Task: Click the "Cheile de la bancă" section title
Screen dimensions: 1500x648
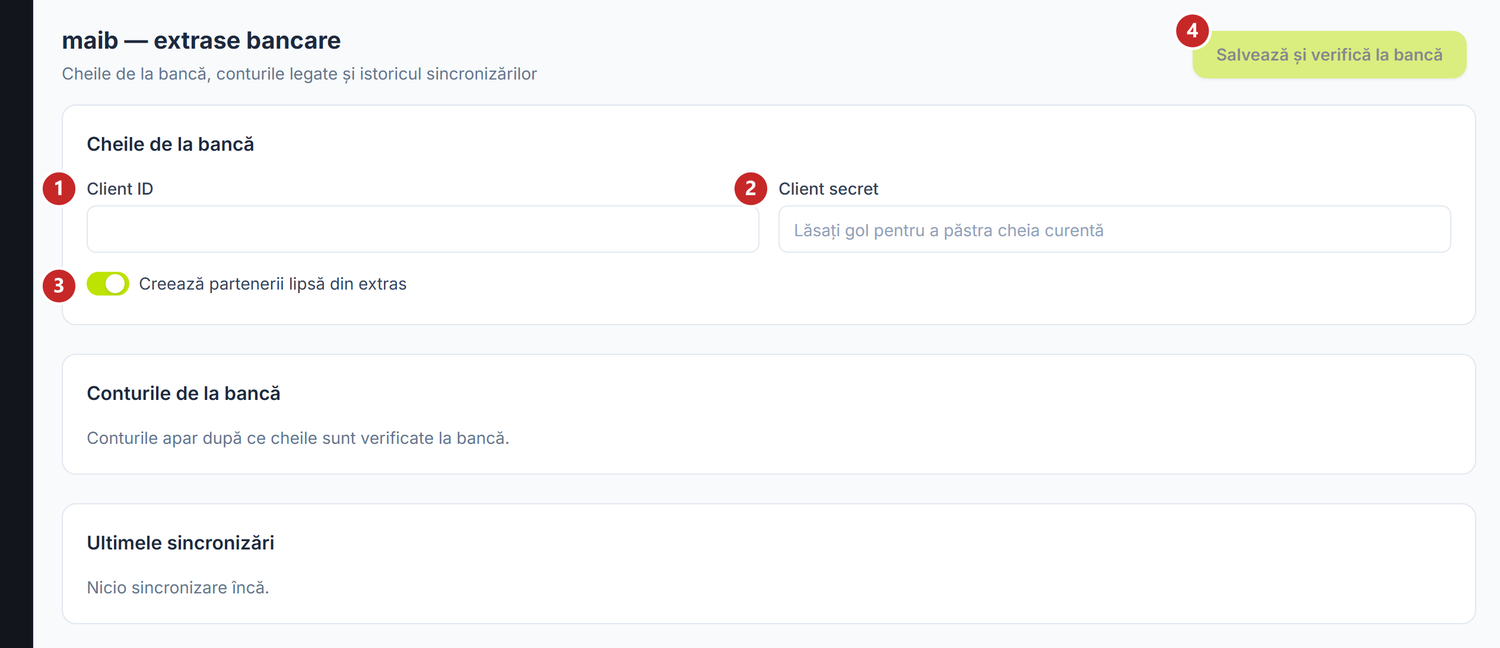Action: point(171,144)
